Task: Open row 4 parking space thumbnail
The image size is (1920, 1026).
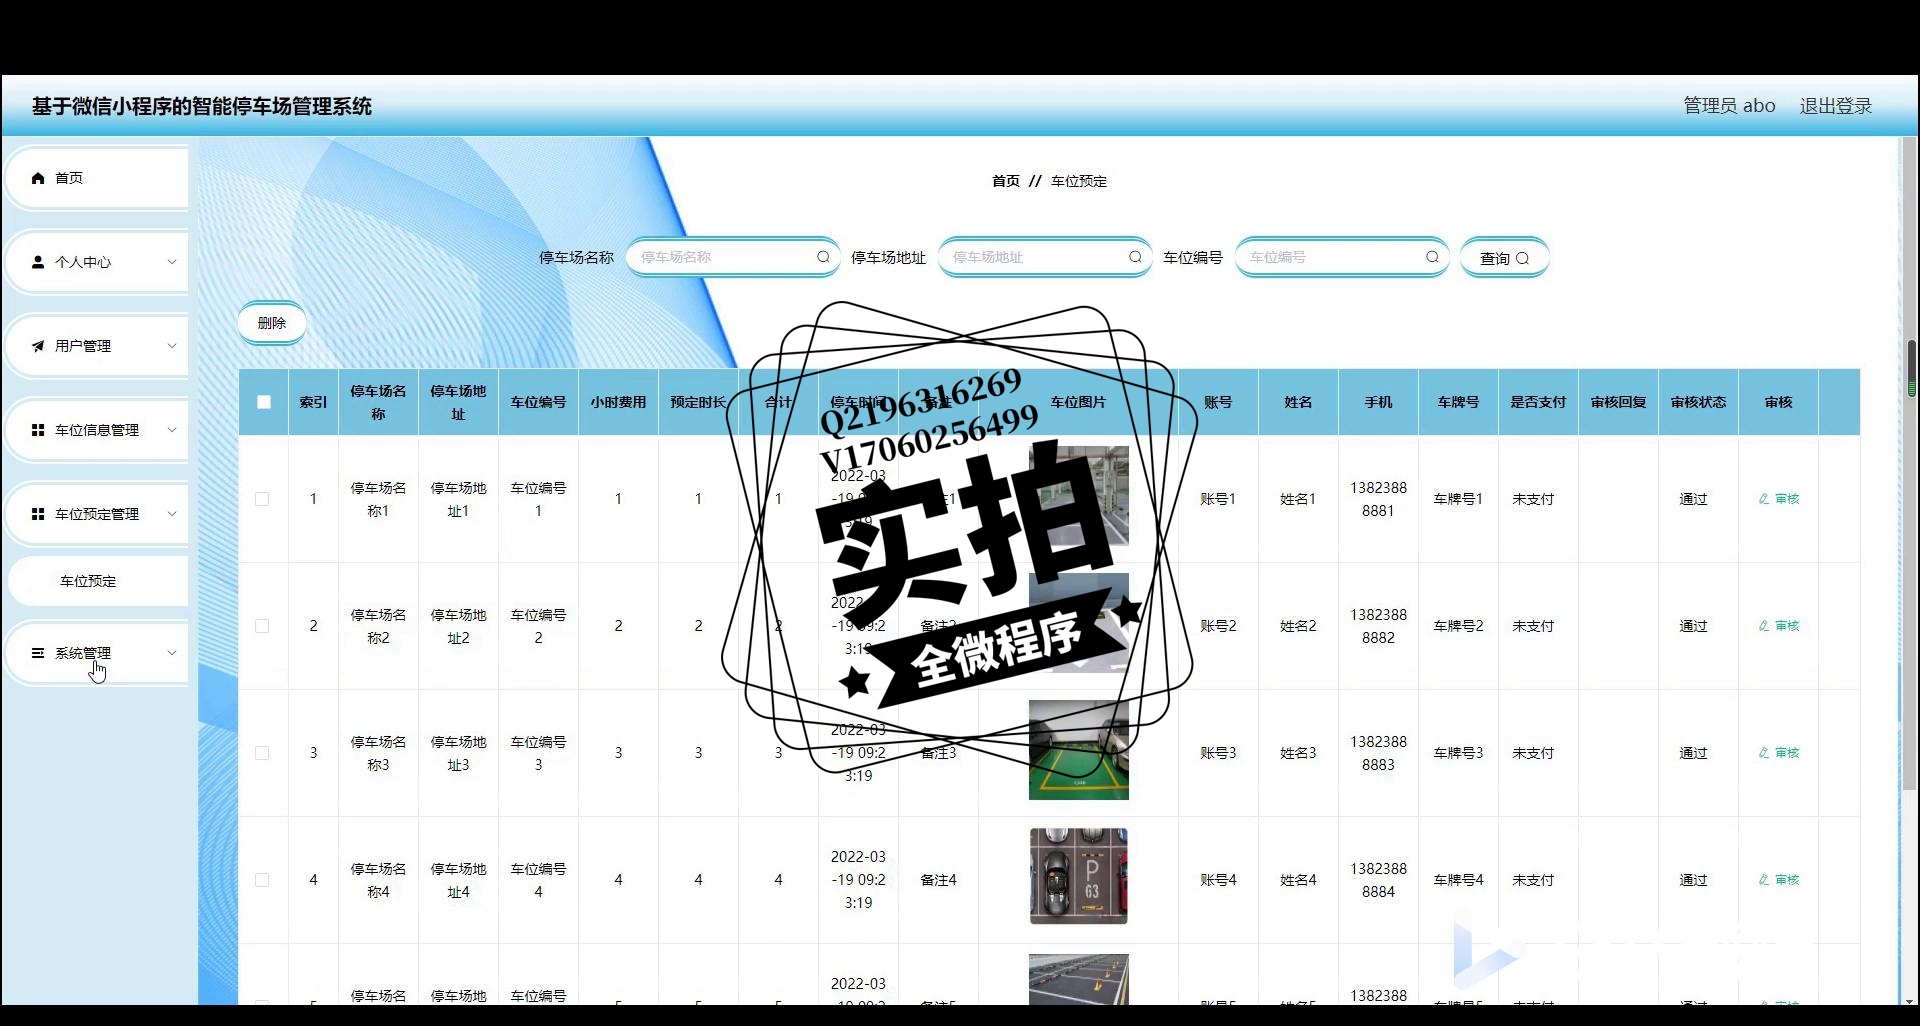Action: [1078, 876]
